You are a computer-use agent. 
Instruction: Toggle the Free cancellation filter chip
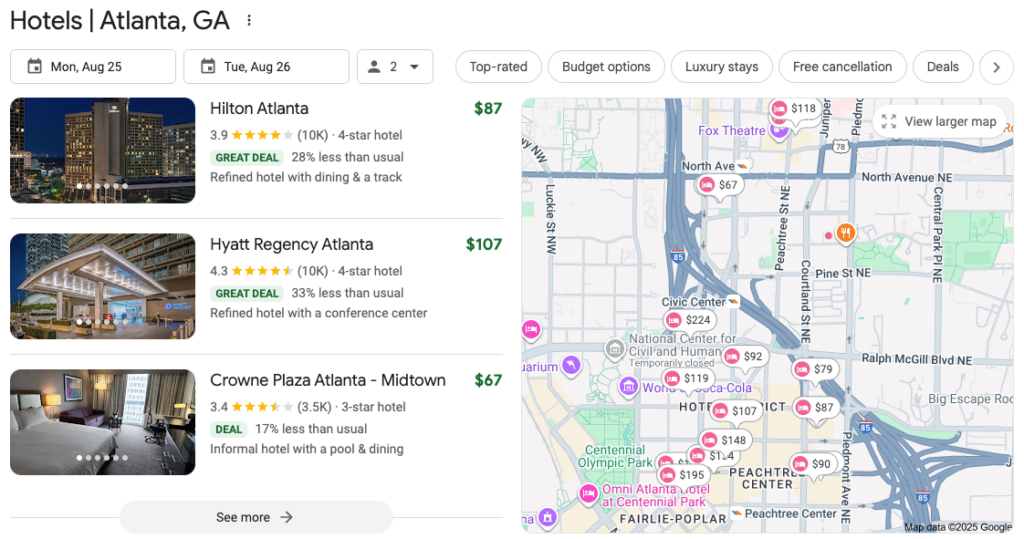click(842, 67)
